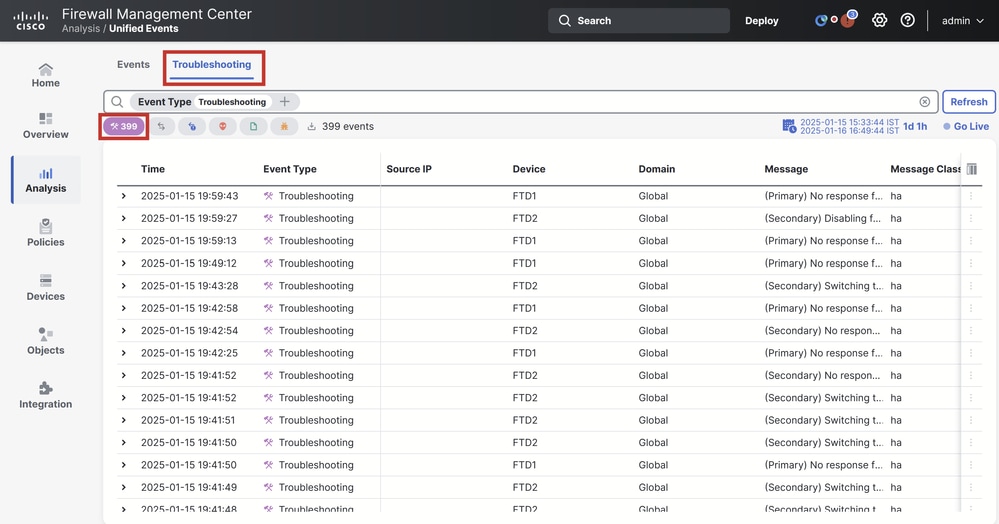Viewport: 999px width, 524px height.
Task: Open the help question mark icon
Action: (x=907, y=20)
